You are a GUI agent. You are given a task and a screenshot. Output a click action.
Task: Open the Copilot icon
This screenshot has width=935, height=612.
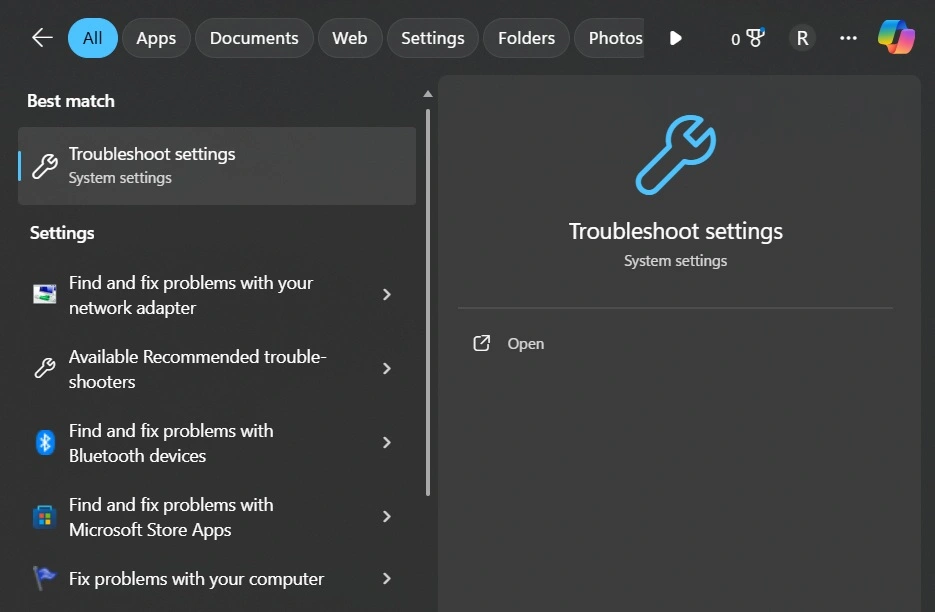pyautogui.click(x=896, y=38)
